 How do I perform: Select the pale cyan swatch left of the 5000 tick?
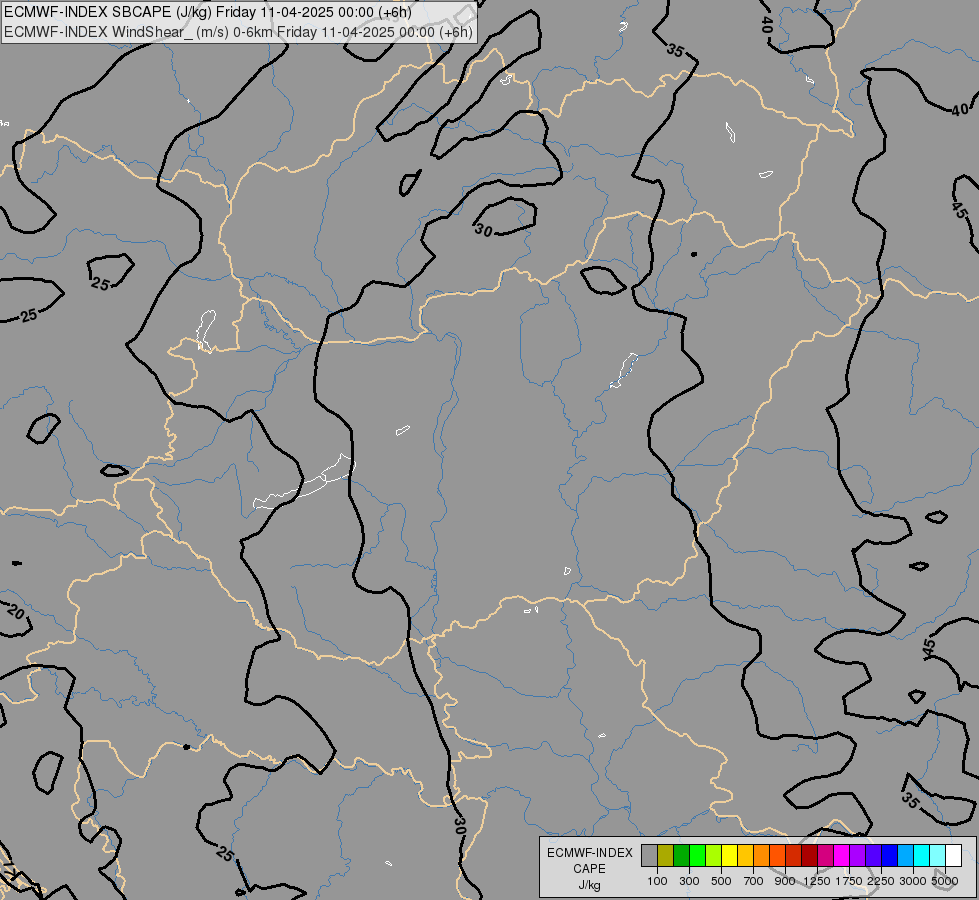pos(937,855)
